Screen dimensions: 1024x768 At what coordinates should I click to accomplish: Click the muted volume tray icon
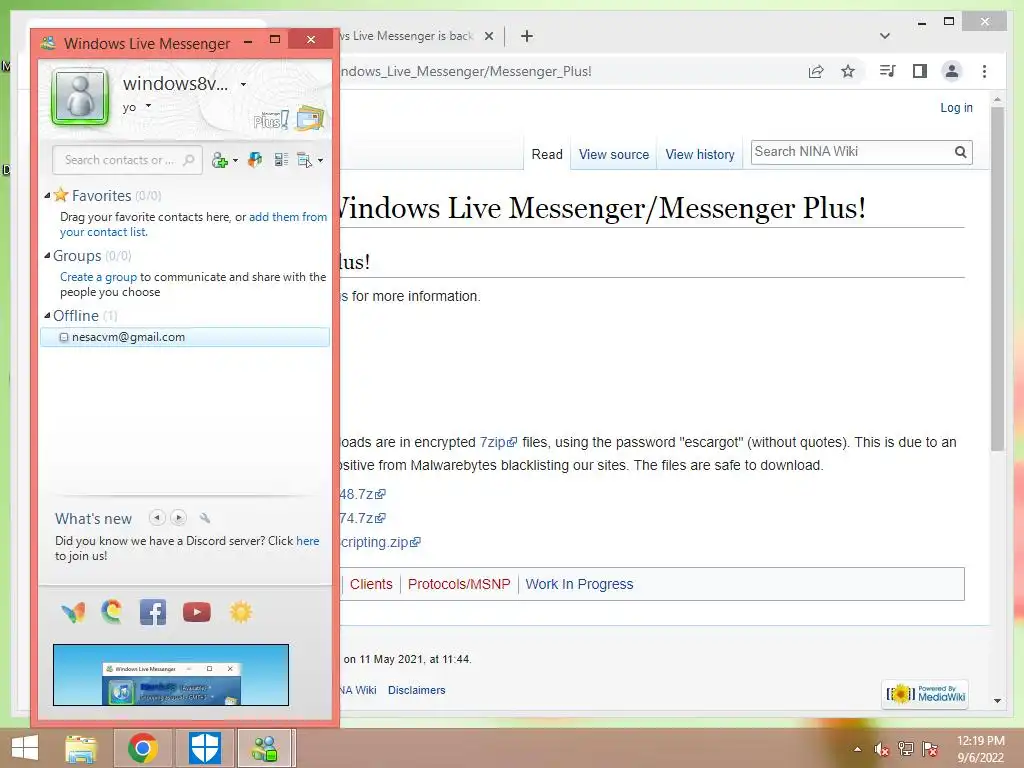pos(882,749)
